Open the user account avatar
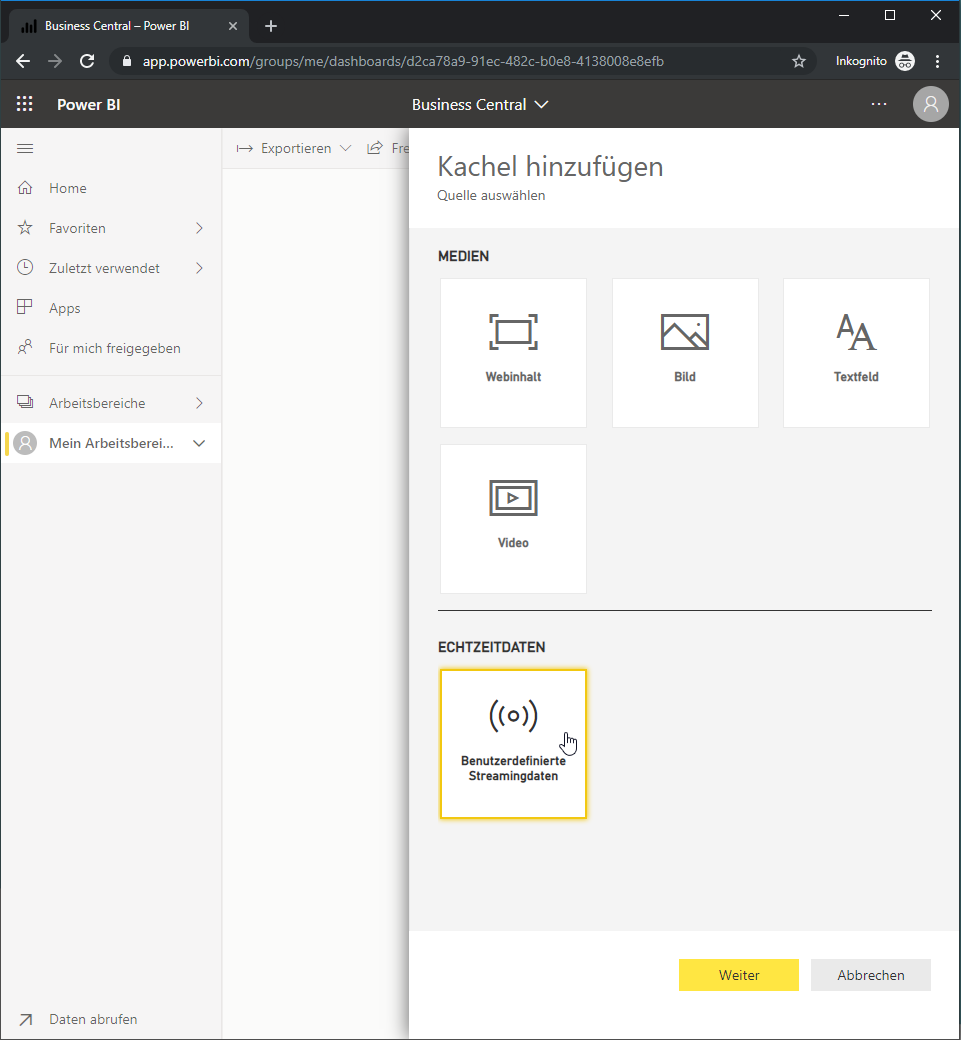This screenshot has width=961, height=1040. 930,104
